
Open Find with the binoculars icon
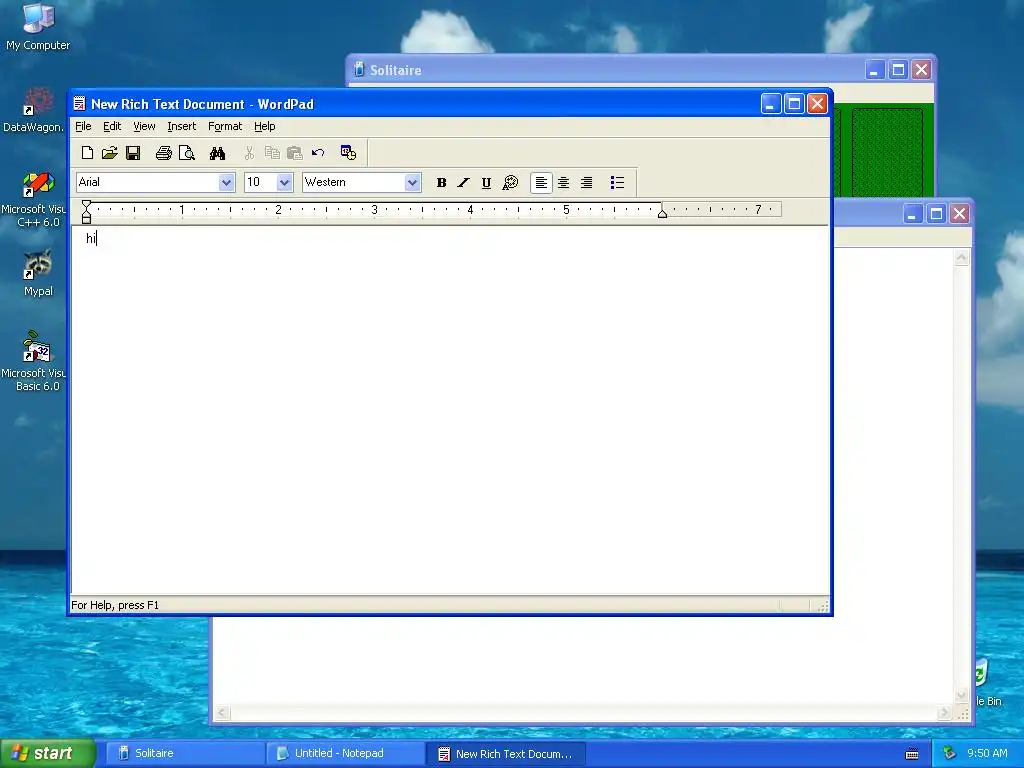point(217,153)
